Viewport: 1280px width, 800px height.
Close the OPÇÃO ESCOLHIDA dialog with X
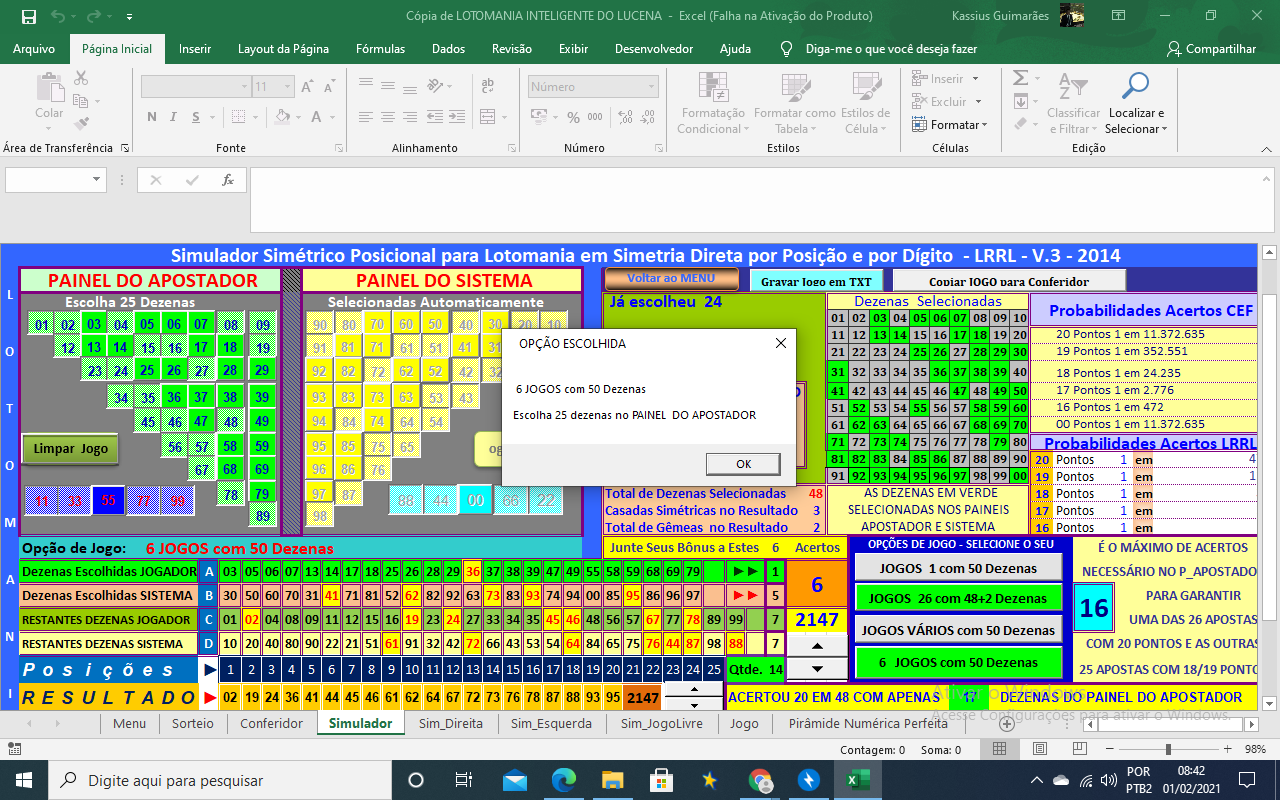[x=781, y=343]
